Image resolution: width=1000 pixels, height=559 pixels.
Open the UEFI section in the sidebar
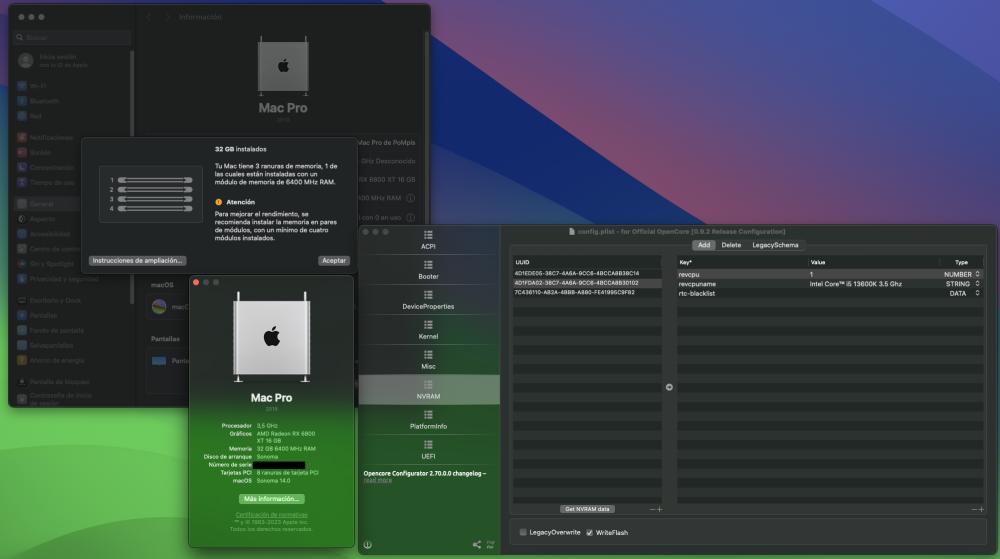428,450
